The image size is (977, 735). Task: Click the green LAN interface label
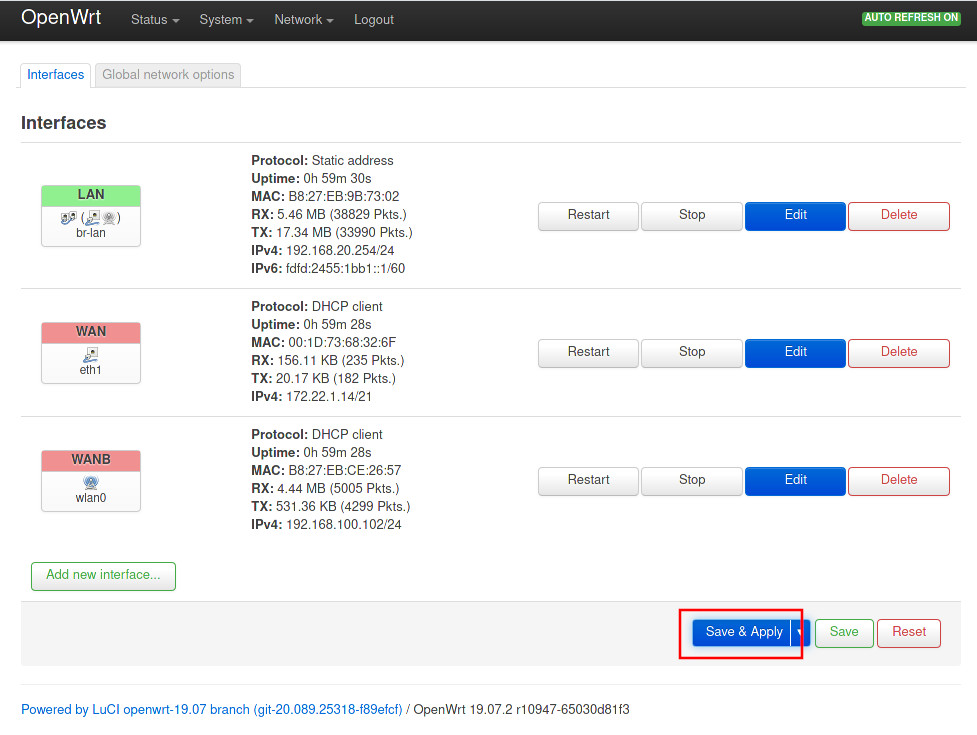(91, 195)
